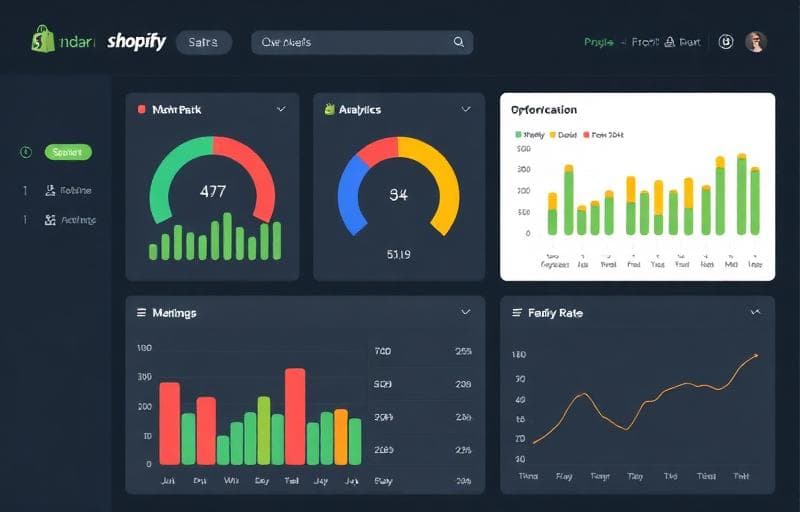Click the hamburger icon beside the Marlings title
800x512 pixels.
pos(141,313)
